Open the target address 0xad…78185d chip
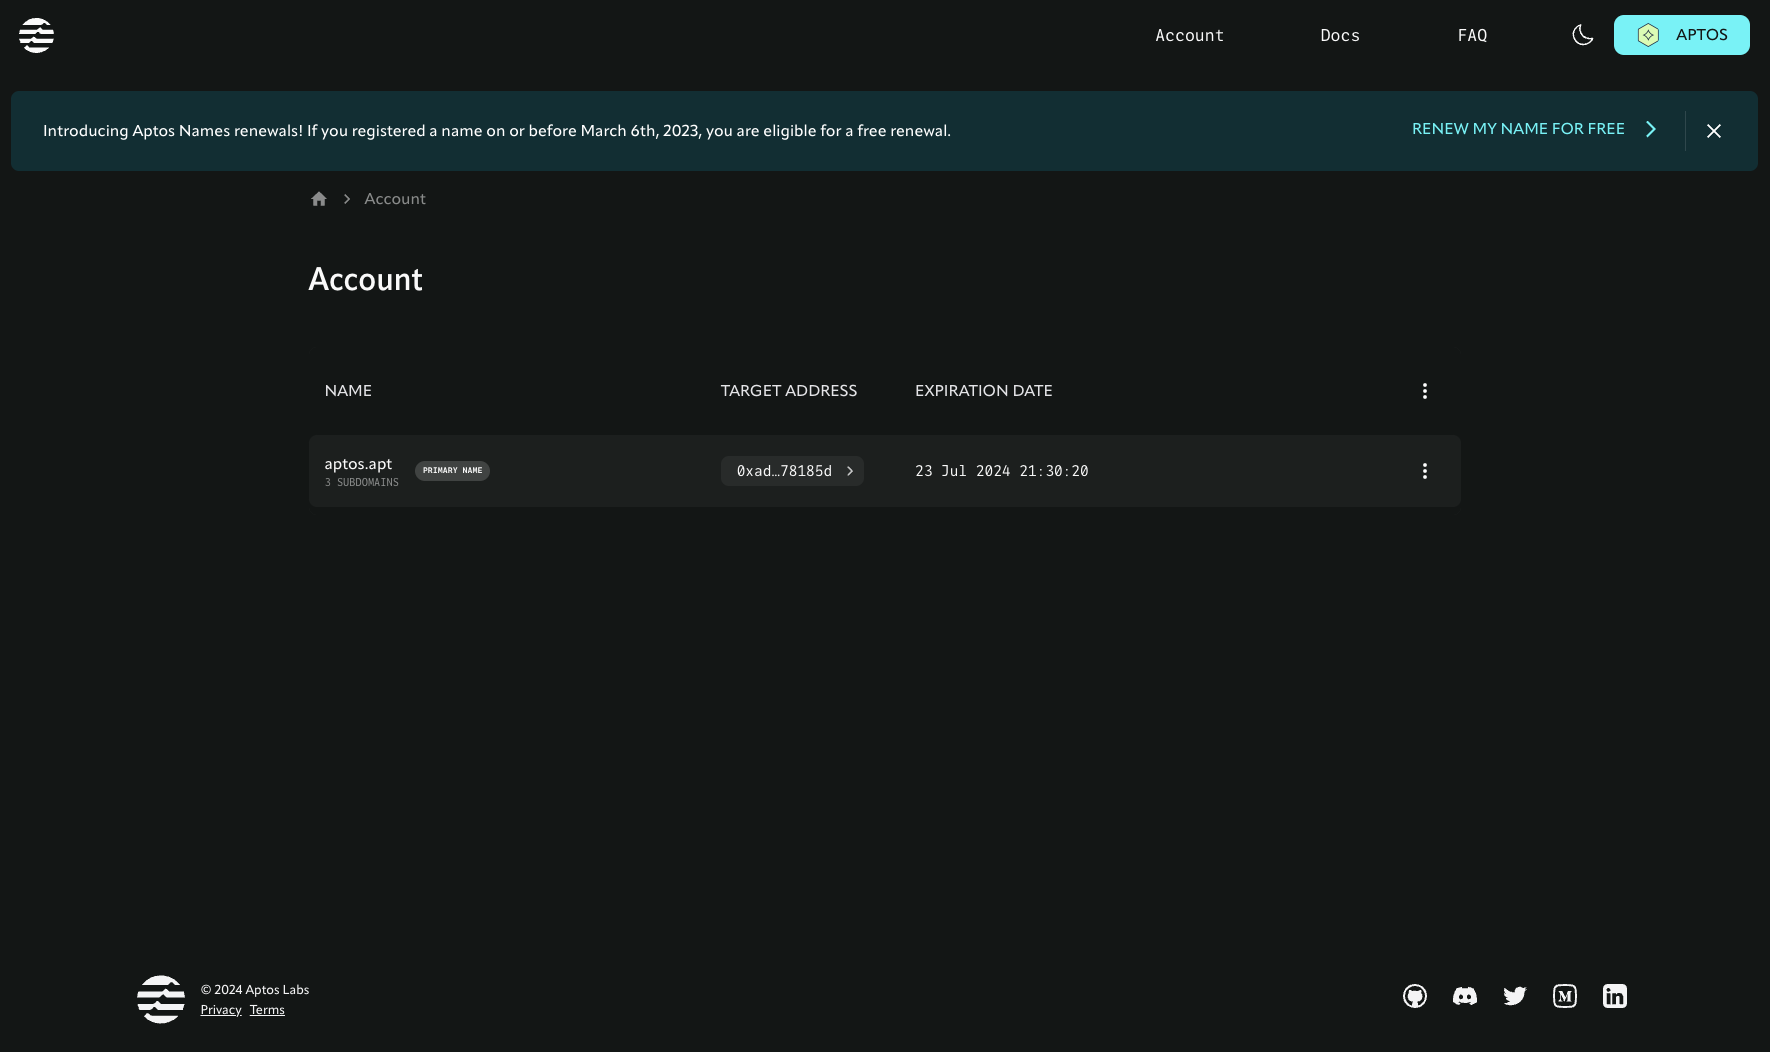Viewport: 1770px width, 1052px height. pos(792,471)
